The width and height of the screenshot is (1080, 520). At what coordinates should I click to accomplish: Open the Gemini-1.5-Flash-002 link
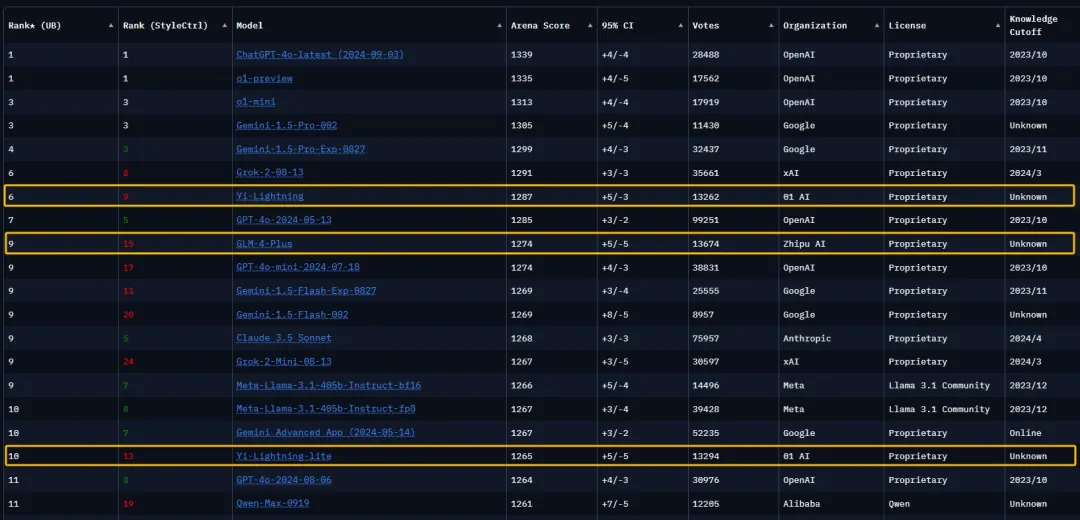coord(292,315)
